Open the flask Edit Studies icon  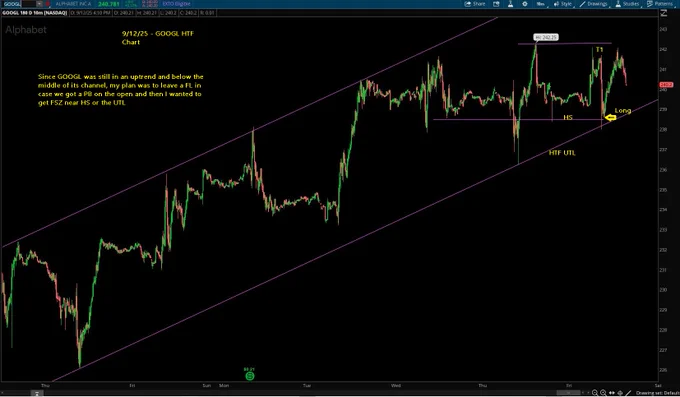pyautogui.click(x=510, y=4)
